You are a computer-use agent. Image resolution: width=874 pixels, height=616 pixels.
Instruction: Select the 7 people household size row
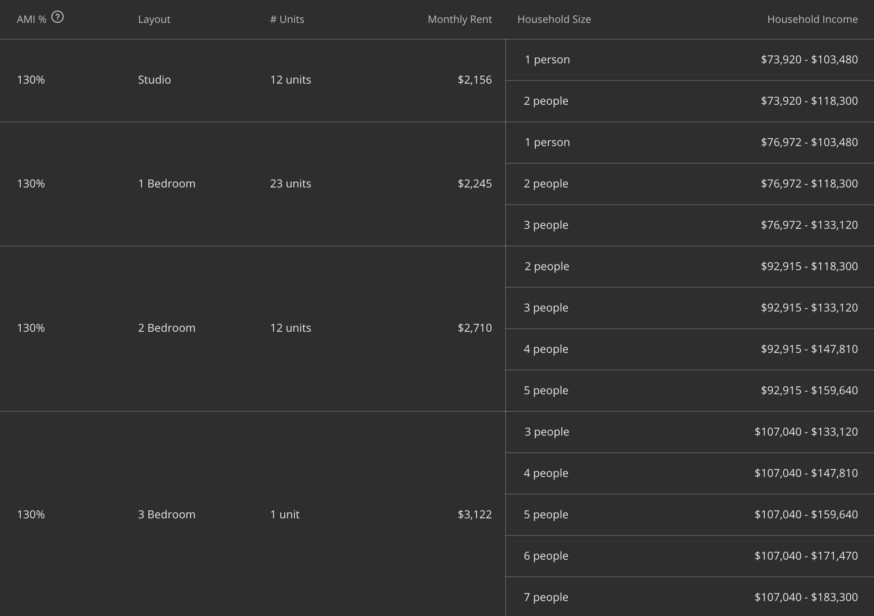(x=546, y=598)
